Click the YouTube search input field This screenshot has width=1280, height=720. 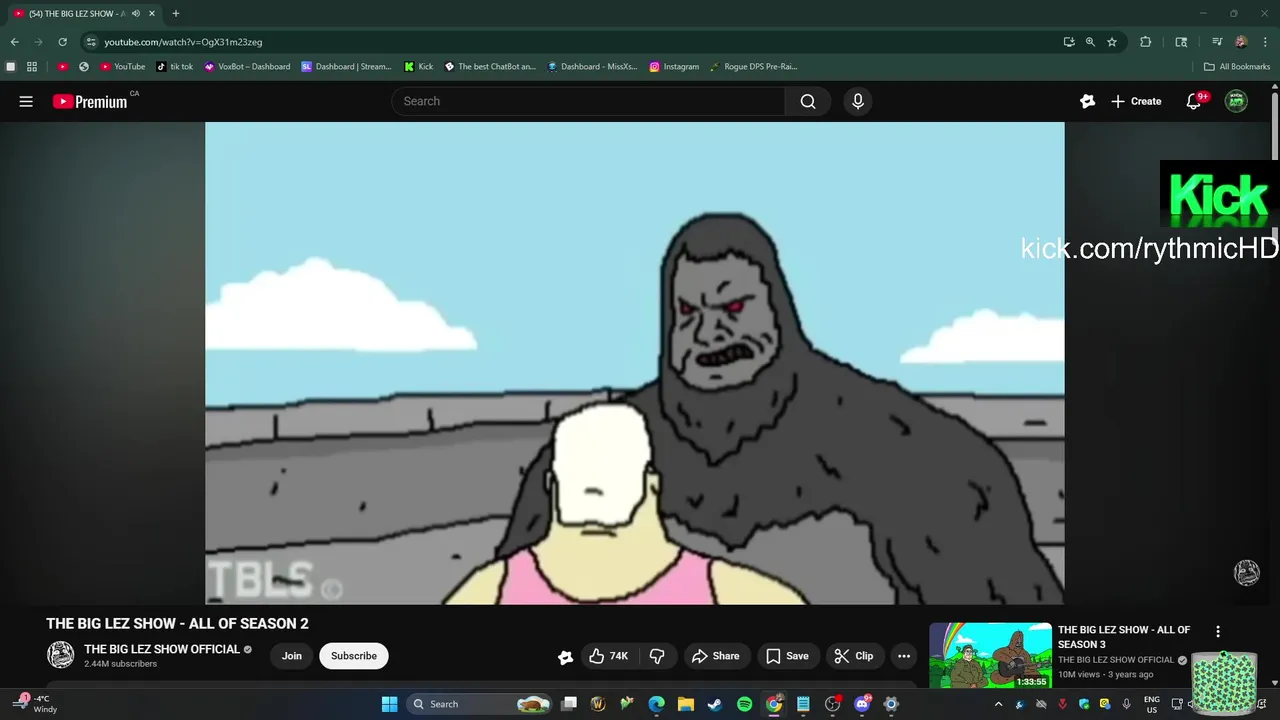[588, 101]
